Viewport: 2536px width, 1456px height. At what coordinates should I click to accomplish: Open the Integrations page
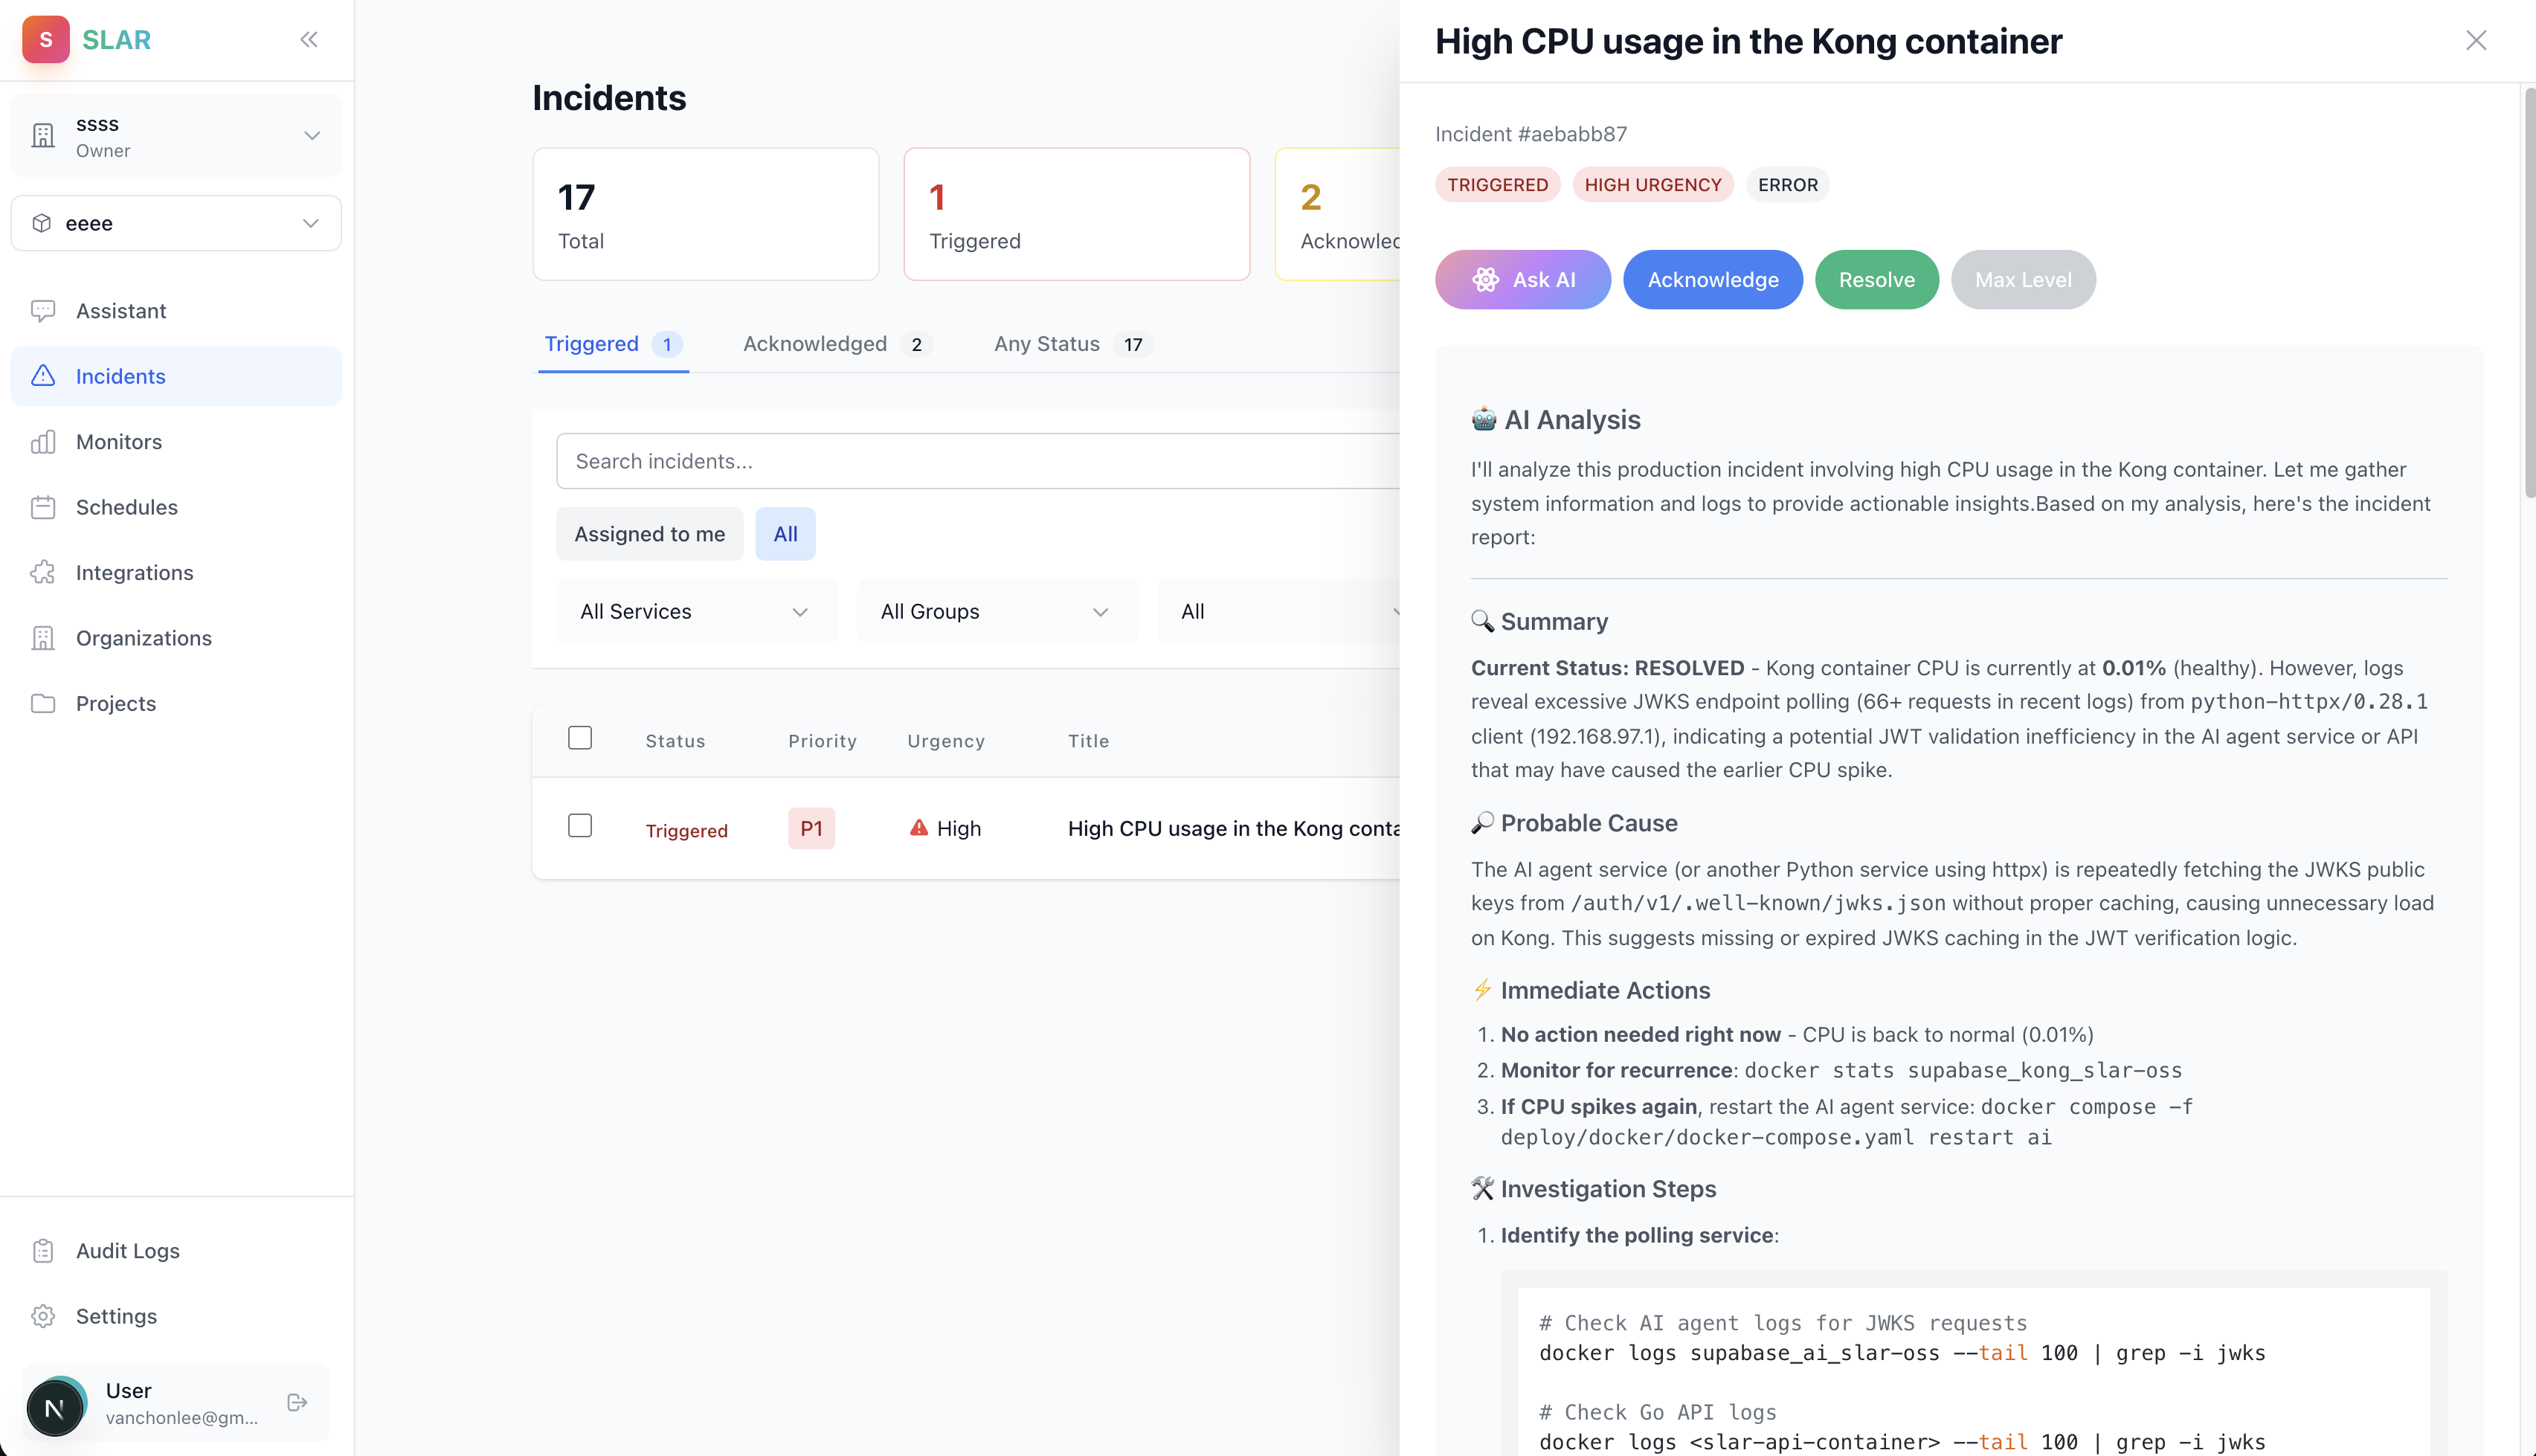coord(134,572)
